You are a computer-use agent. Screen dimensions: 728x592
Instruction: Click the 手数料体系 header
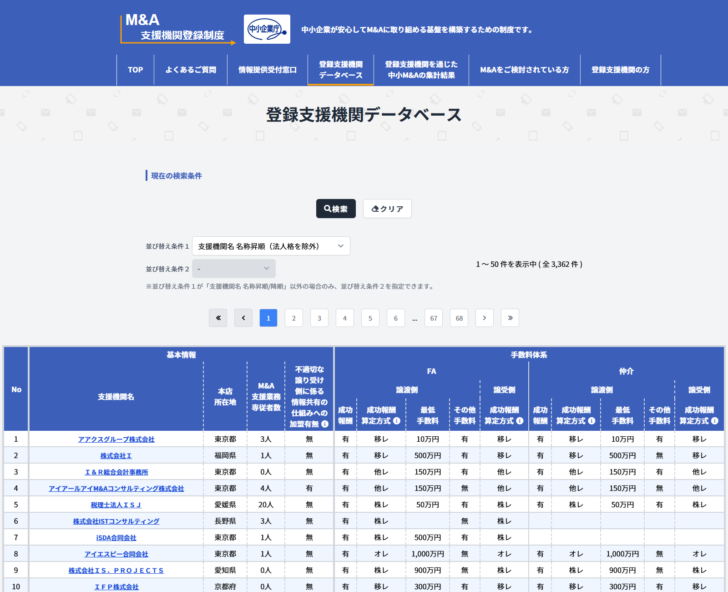coord(529,355)
